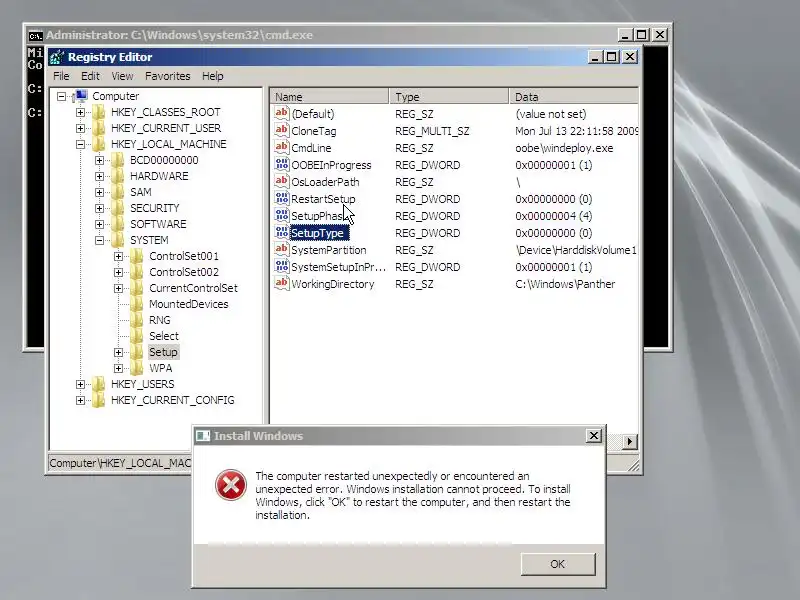Screen dimensions: 800x600
Task: Expand HKEY_CLASSES_ROOT in the tree
Action: click(x=81, y=112)
